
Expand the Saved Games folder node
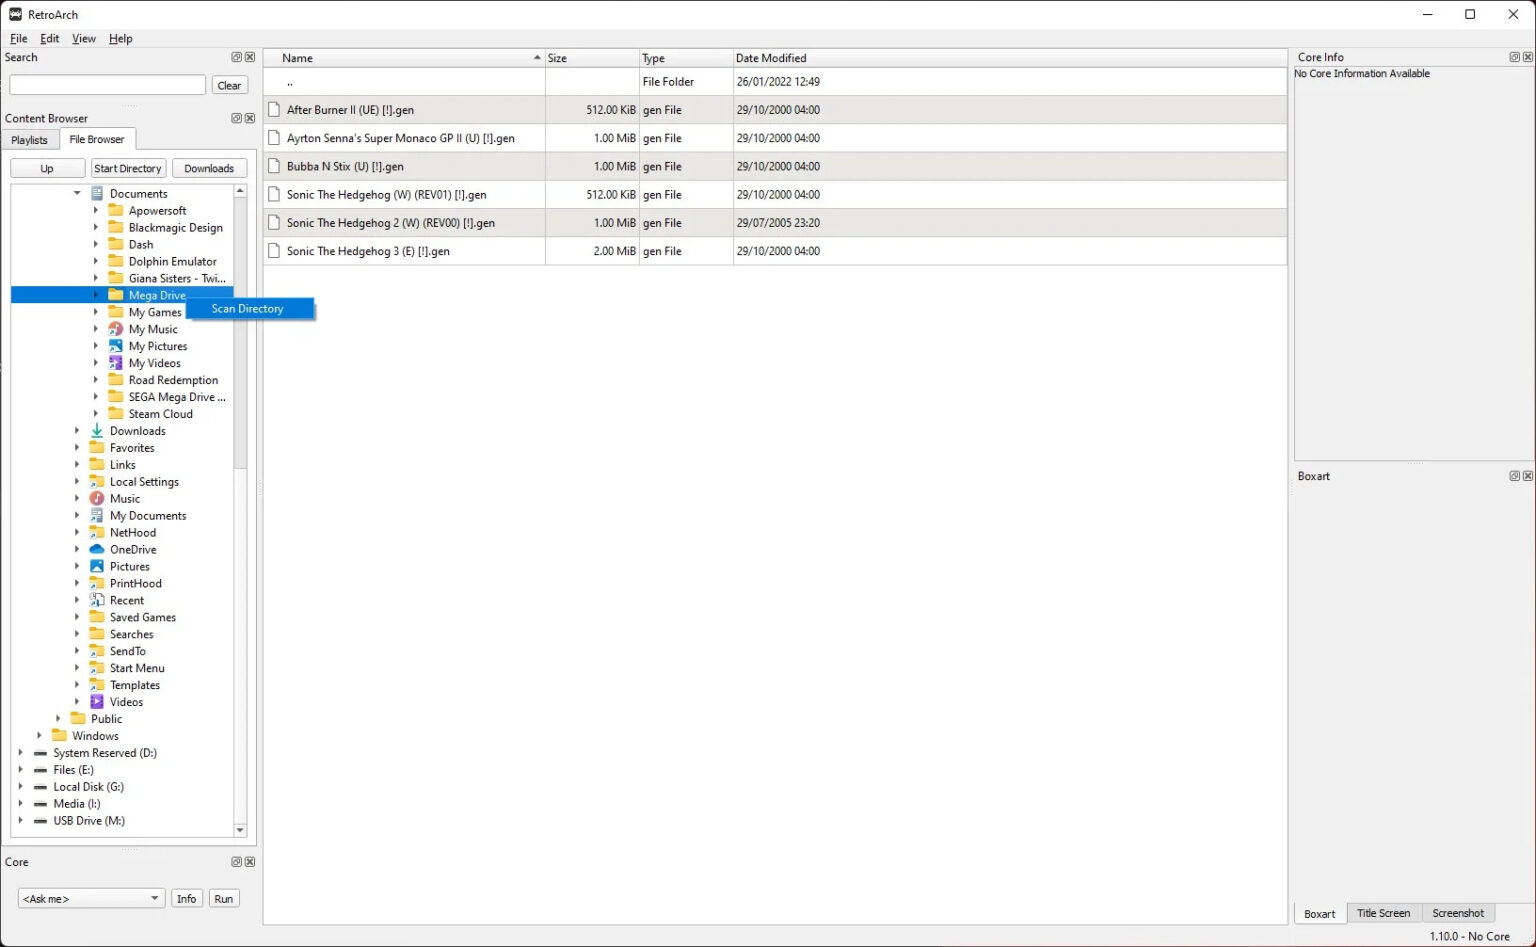(77, 617)
